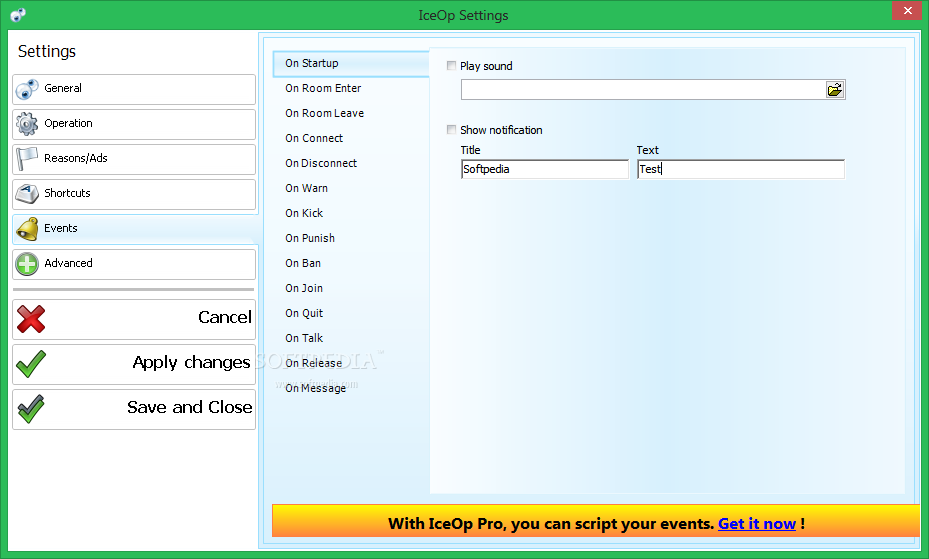Click the General eyeballs icon

(27, 89)
